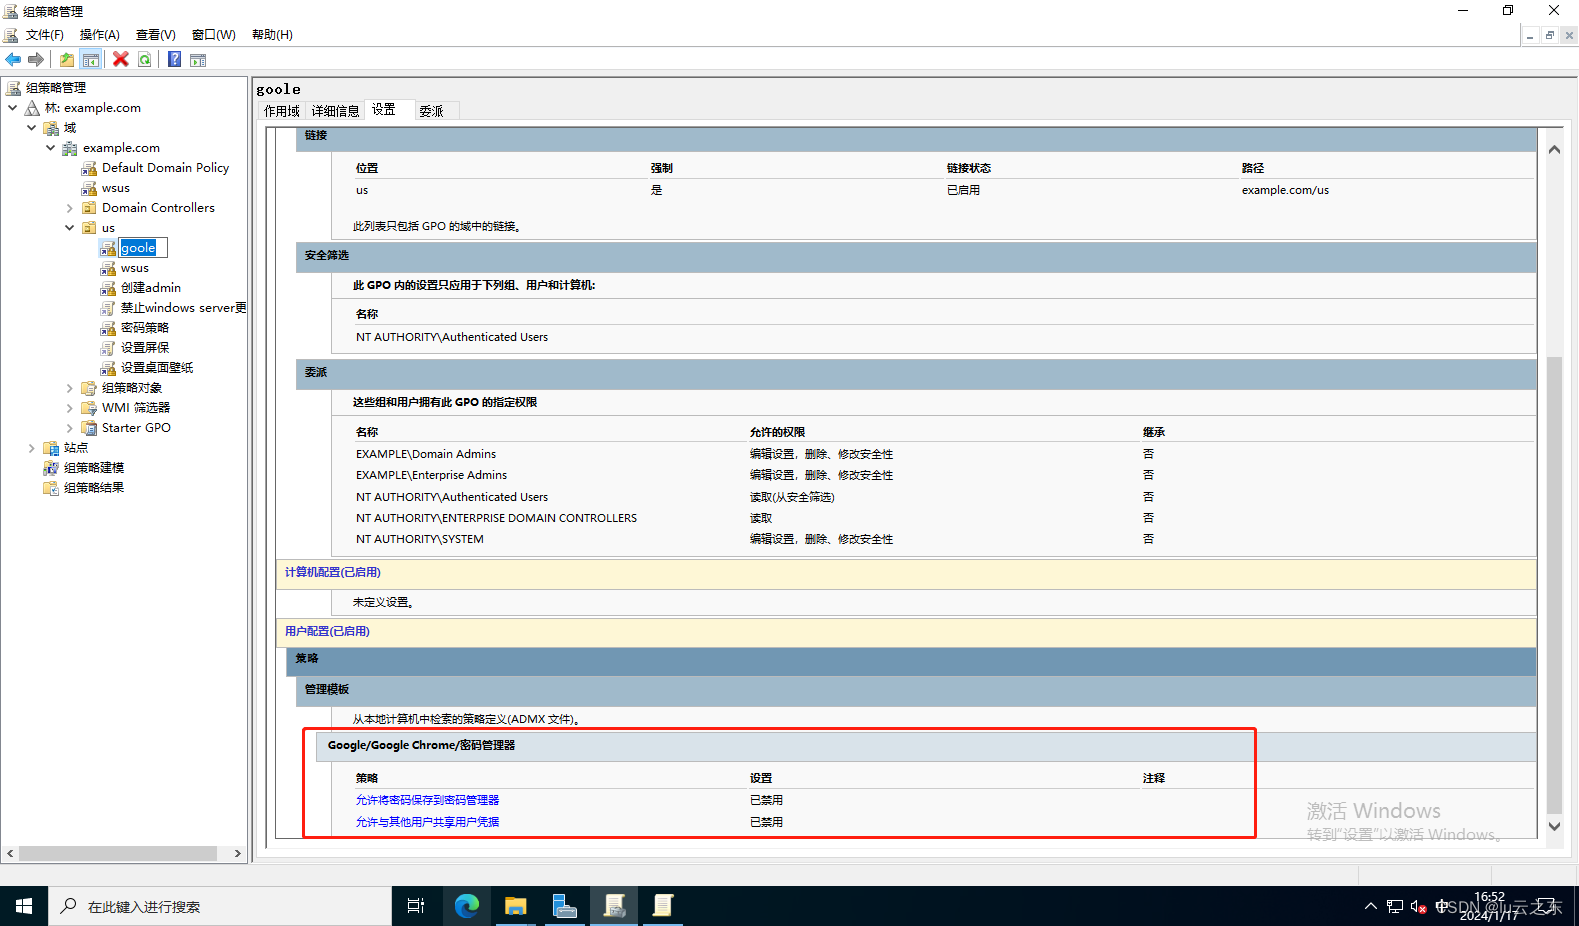1579x926 pixels.
Task: Switch to the 作用域 tab
Action: coord(282,111)
